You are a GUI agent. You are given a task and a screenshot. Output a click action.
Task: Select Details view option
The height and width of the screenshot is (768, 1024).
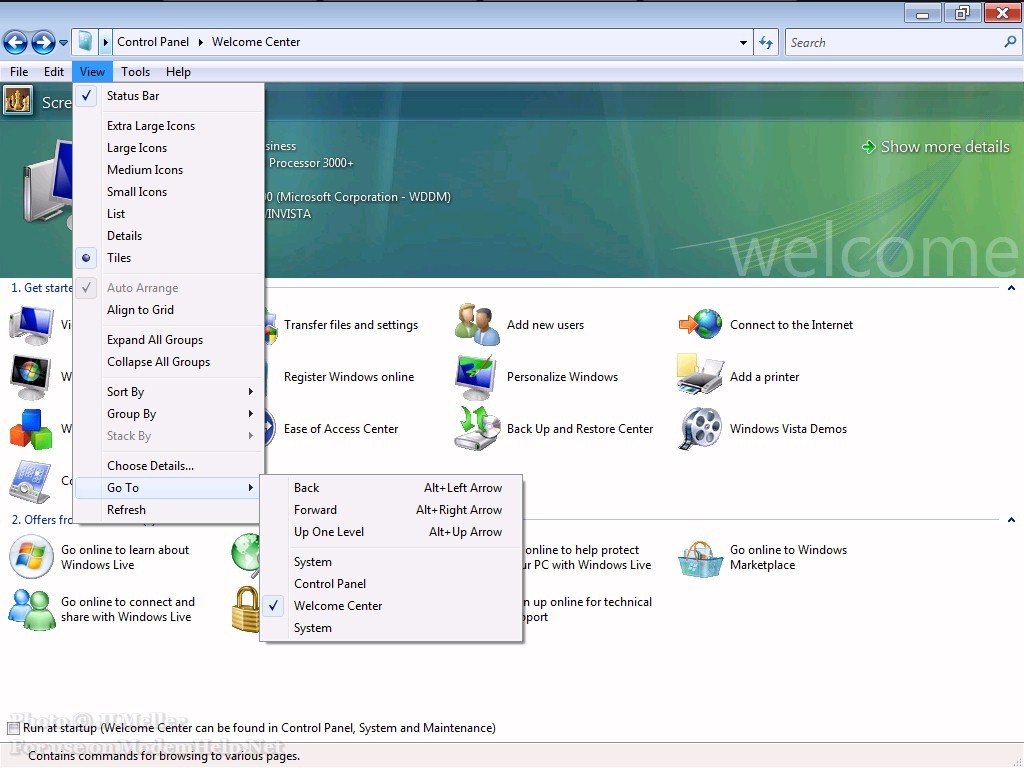[x=170, y=236]
